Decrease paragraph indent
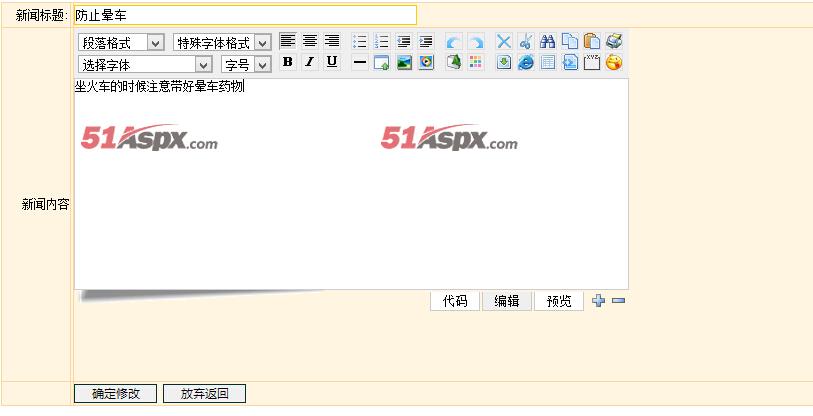The height and width of the screenshot is (416, 813). pyautogui.click(x=403, y=41)
